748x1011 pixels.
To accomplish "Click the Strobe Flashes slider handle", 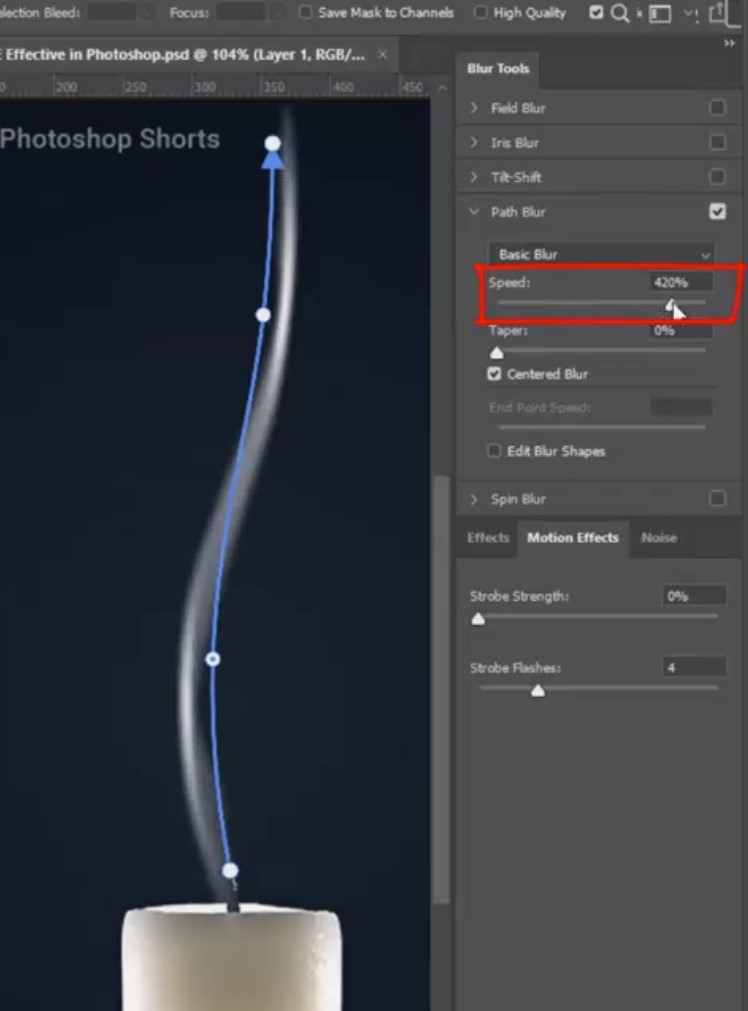I will coord(538,691).
